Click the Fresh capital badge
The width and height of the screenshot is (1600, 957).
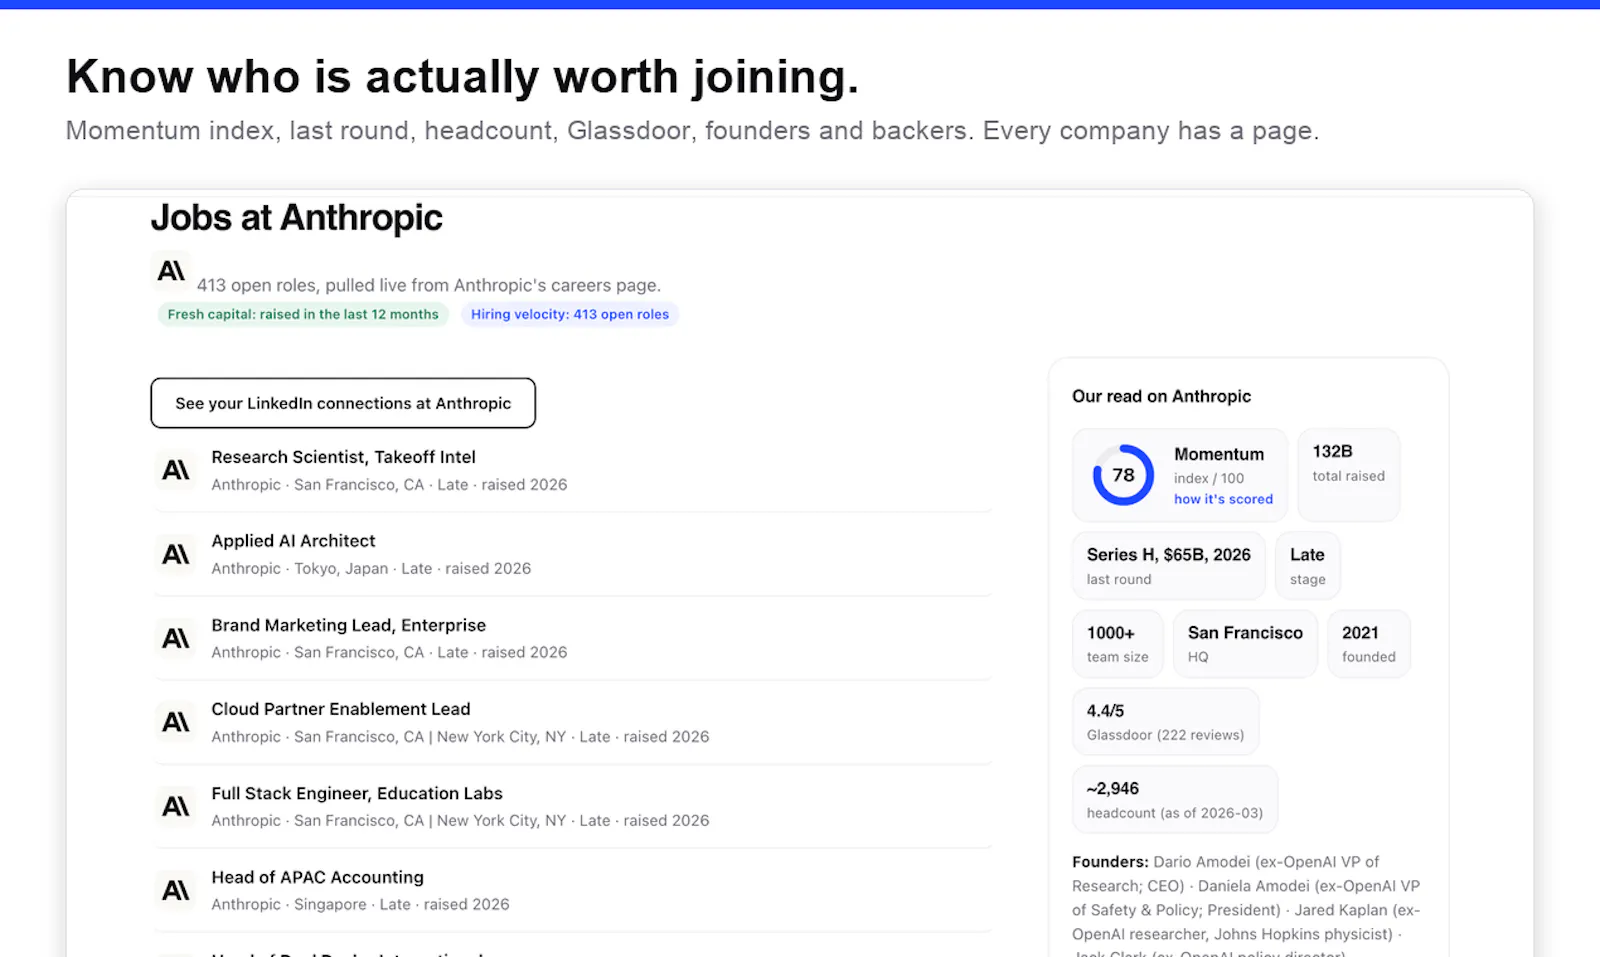pyautogui.click(x=303, y=314)
